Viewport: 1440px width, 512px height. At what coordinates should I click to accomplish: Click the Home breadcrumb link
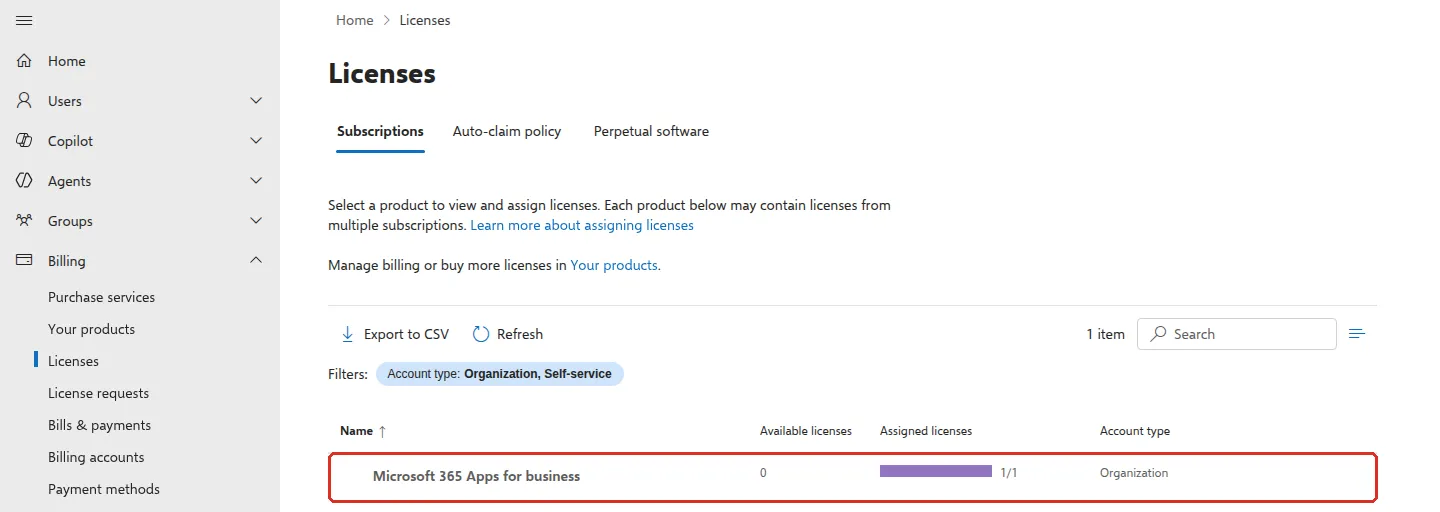pyautogui.click(x=355, y=20)
